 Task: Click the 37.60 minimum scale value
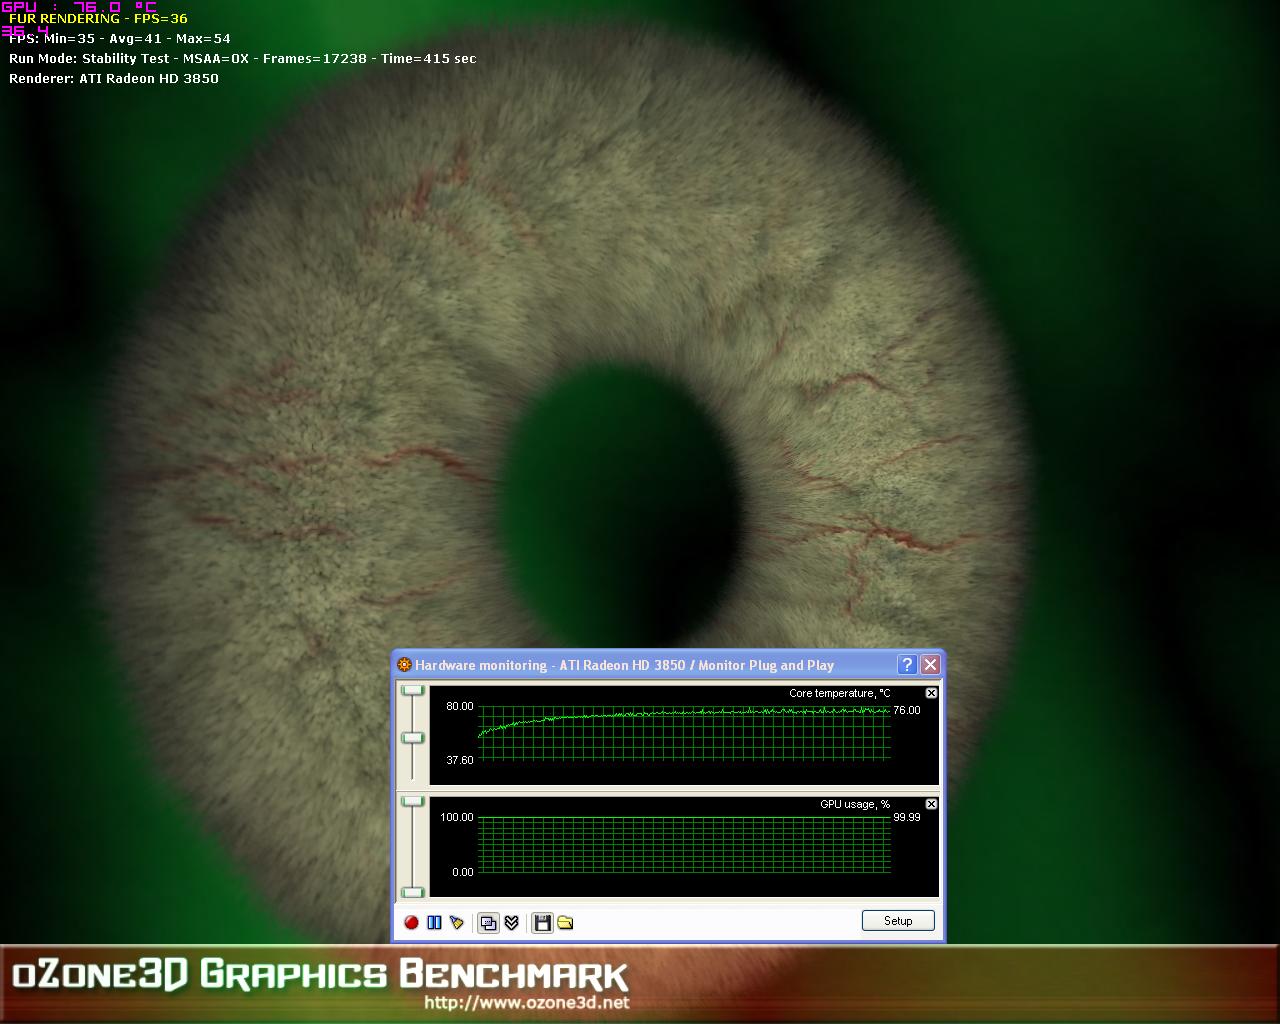click(460, 760)
